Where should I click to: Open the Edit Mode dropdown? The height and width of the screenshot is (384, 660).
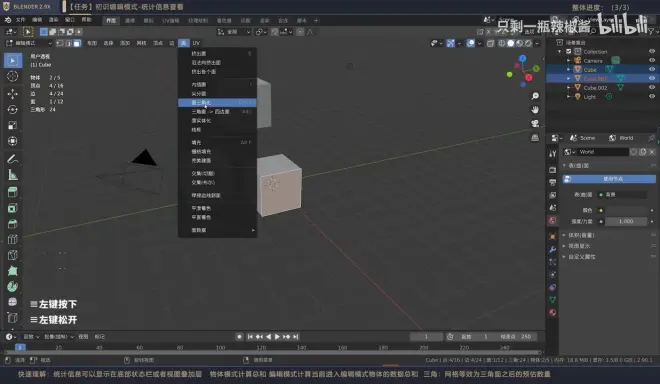[x=29, y=43]
